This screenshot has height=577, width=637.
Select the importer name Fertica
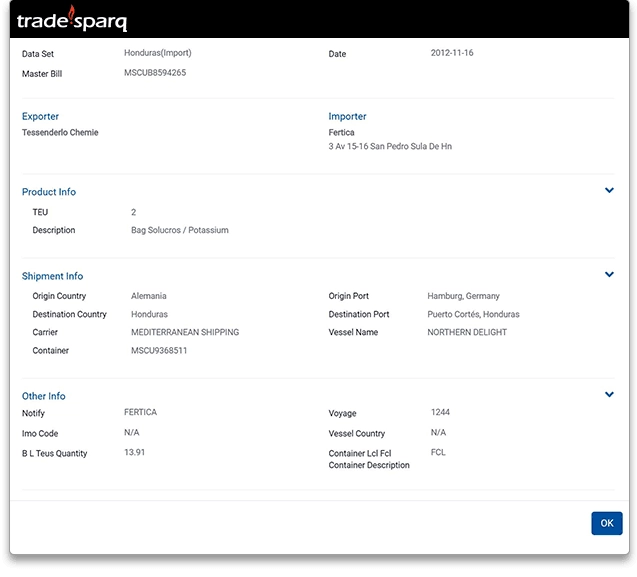(x=341, y=132)
